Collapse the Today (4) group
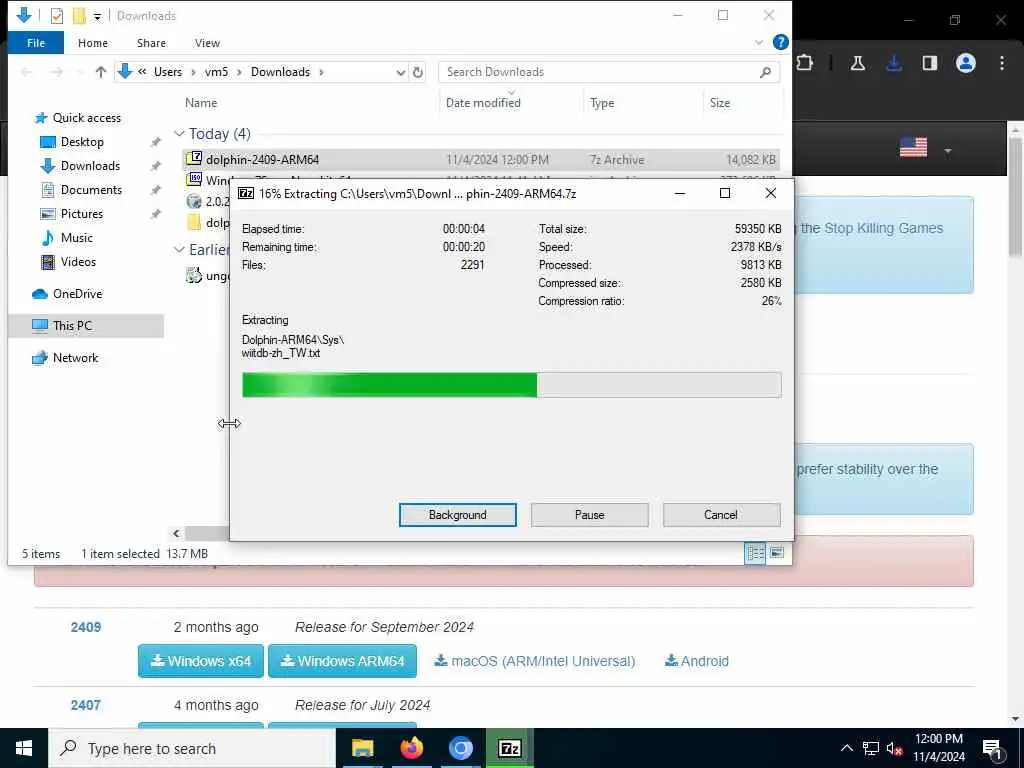Viewport: 1024px width, 768px height. click(x=179, y=133)
